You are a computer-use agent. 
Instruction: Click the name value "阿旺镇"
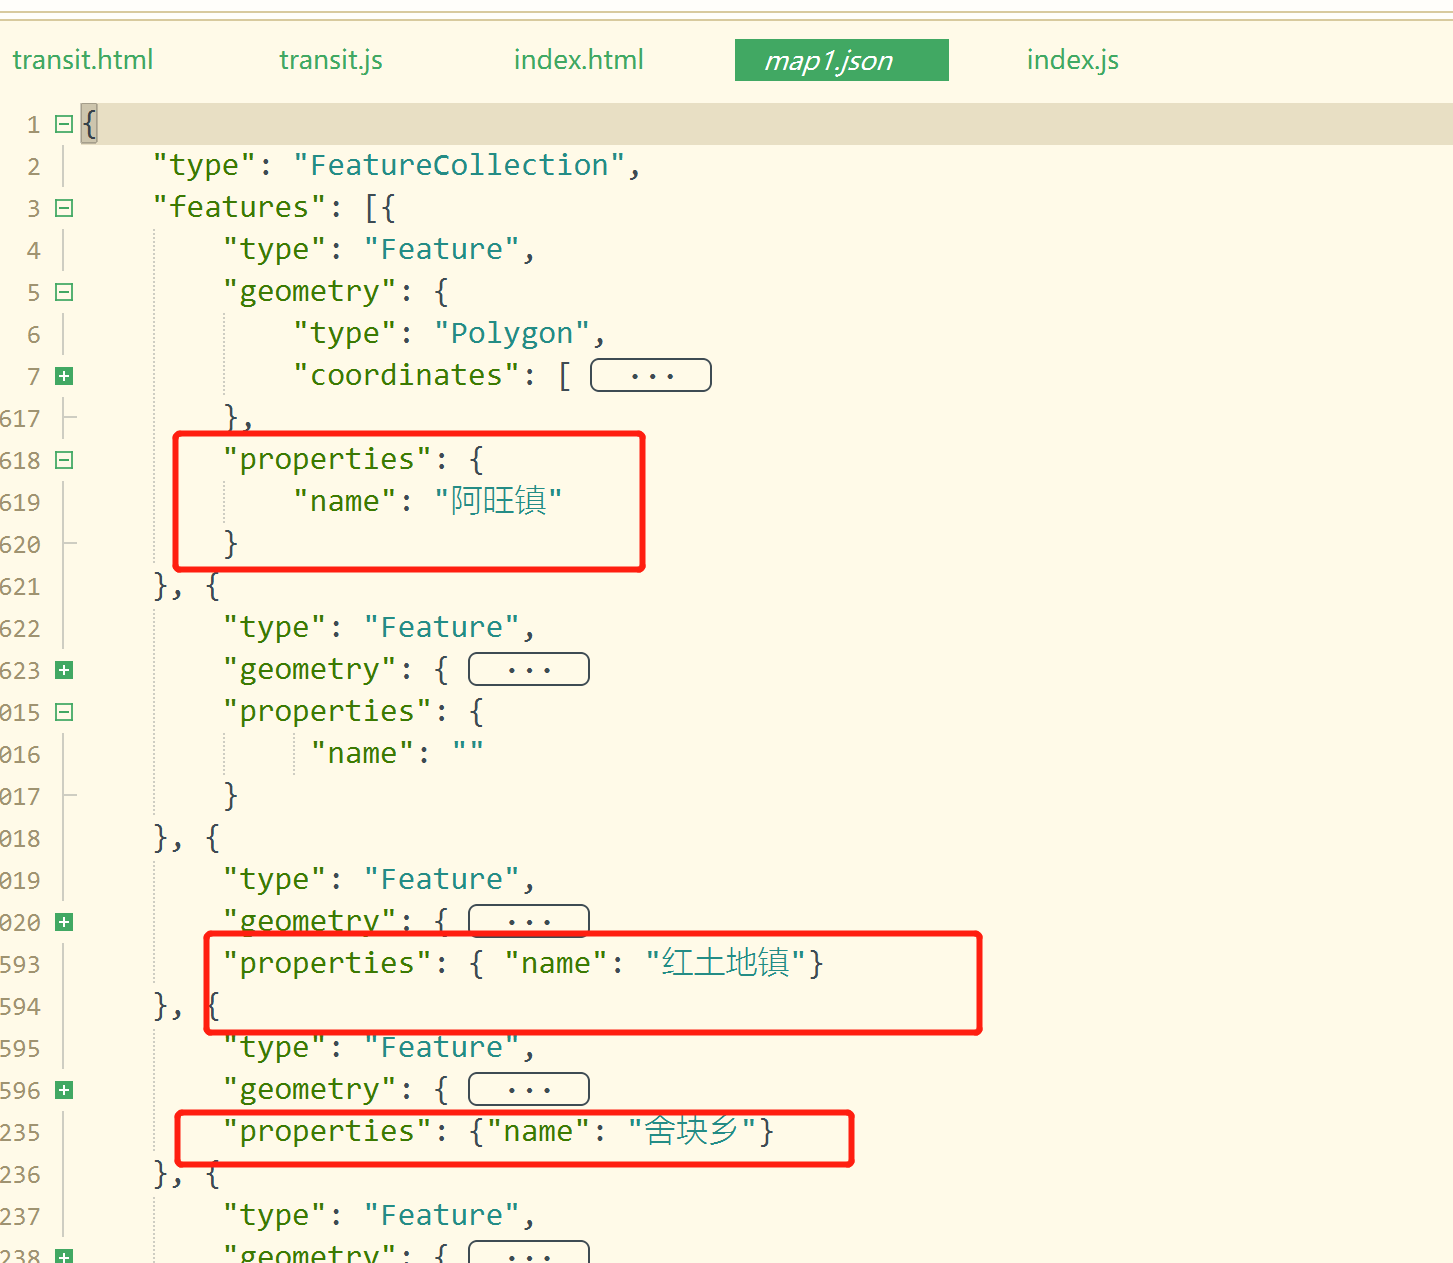coord(498,501)
